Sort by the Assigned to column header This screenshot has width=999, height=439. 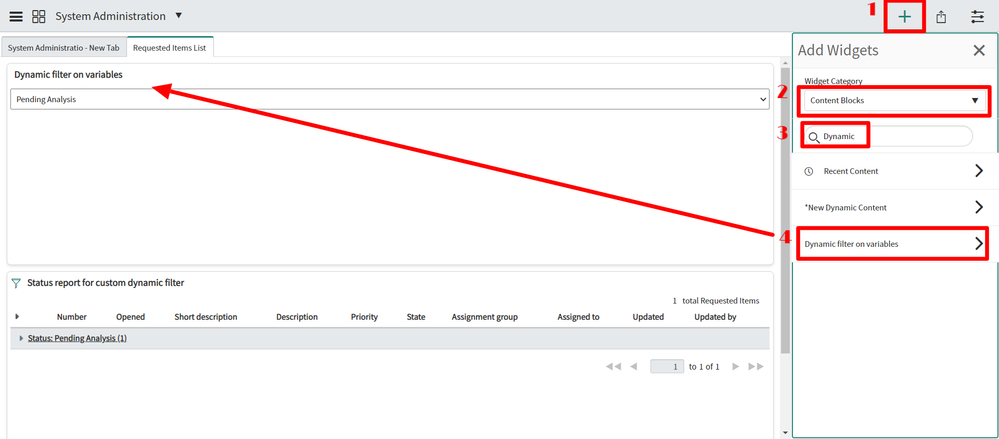(579, 317)
